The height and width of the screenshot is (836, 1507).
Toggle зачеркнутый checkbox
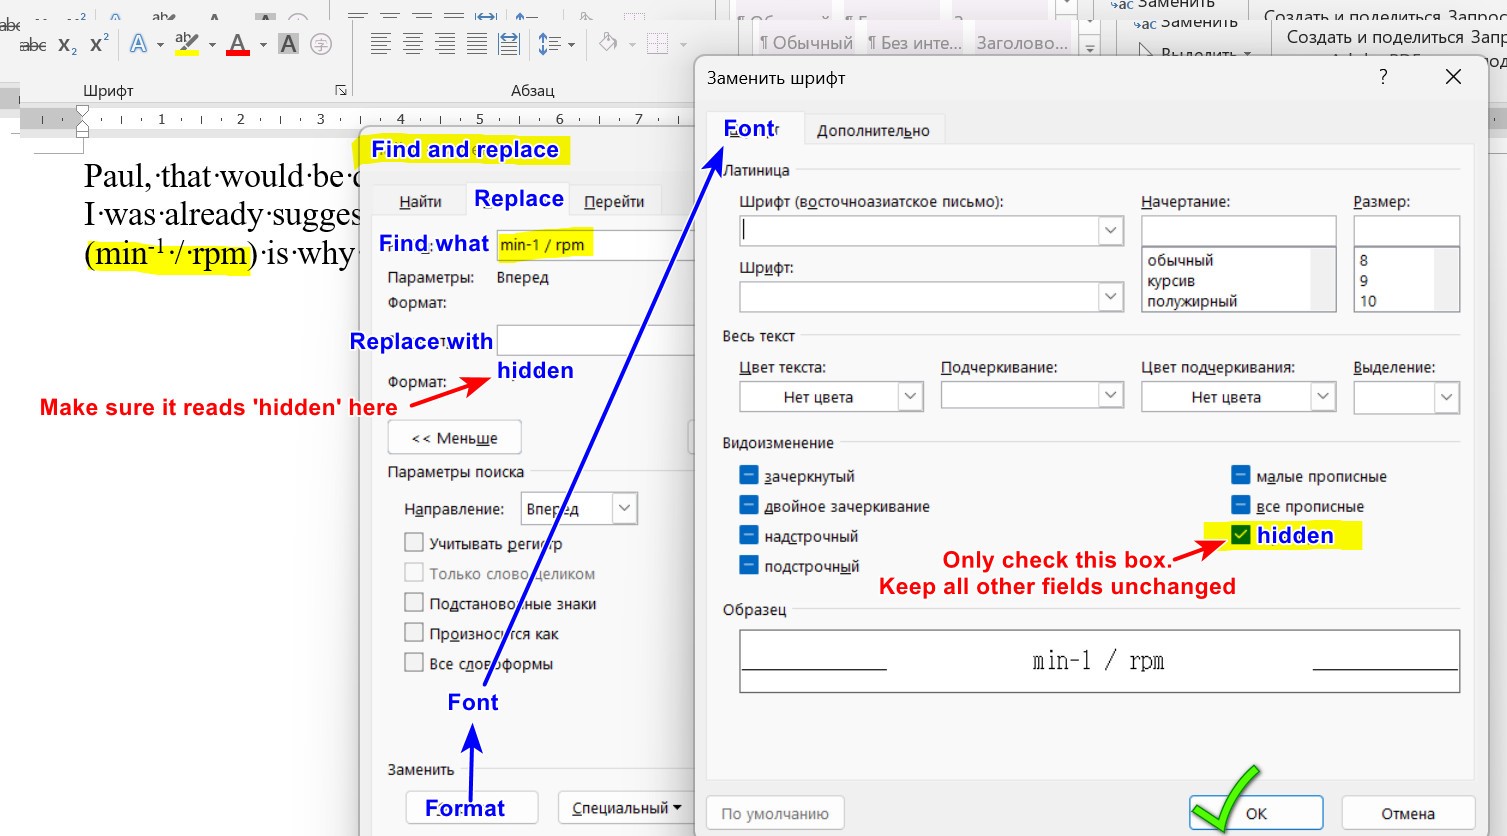749,475
